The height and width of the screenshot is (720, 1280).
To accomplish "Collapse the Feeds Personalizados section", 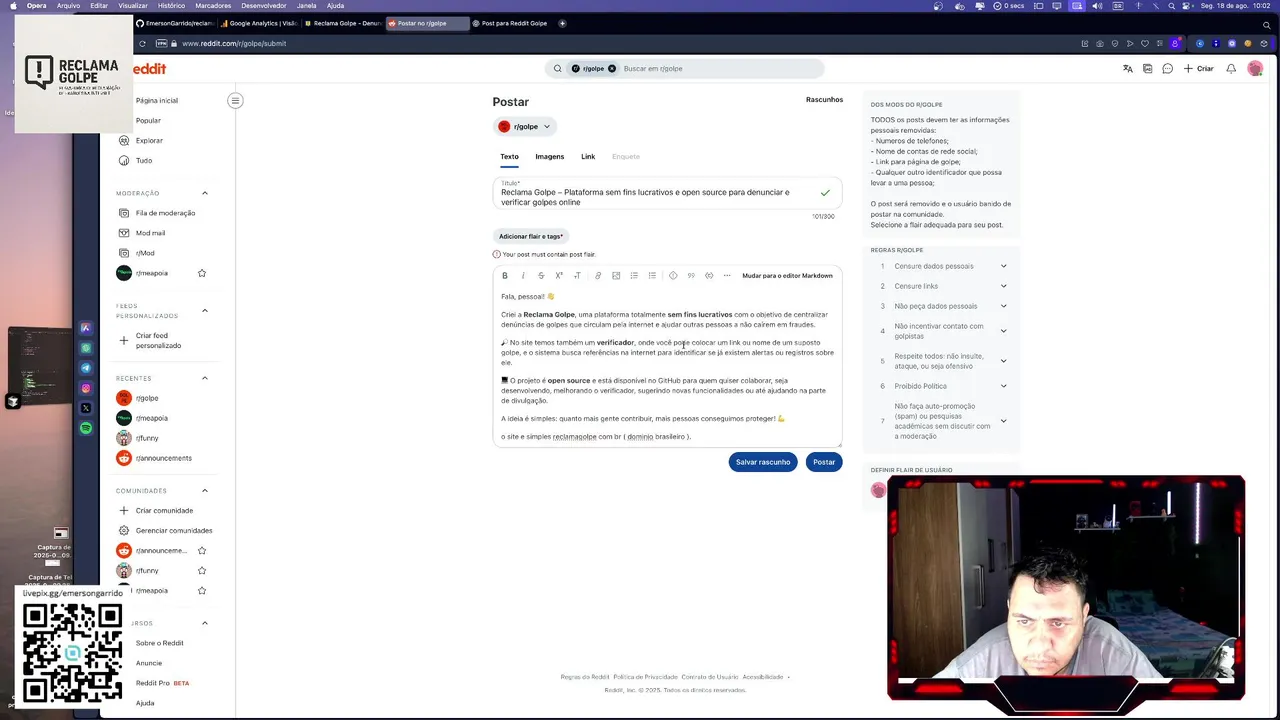I will coord(205,311).
